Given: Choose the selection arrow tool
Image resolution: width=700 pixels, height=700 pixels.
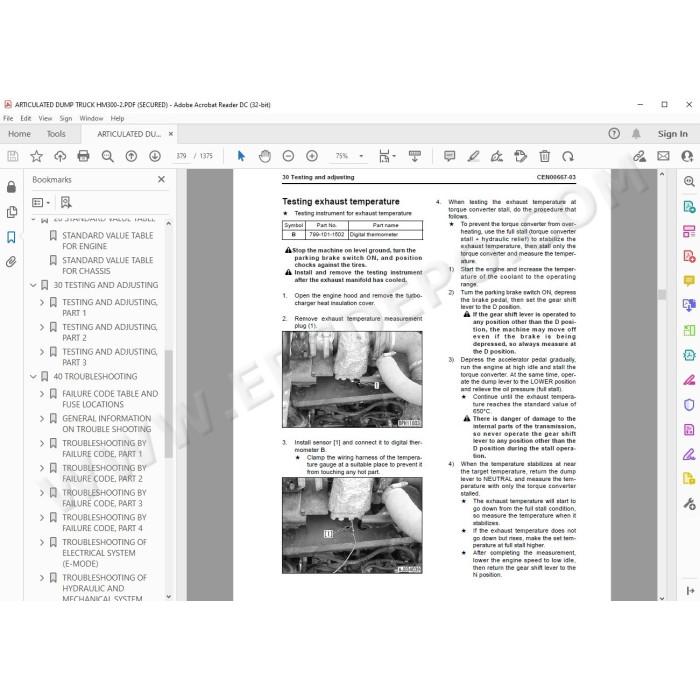Looking at the screenshot, I should (x=241, y=156).
